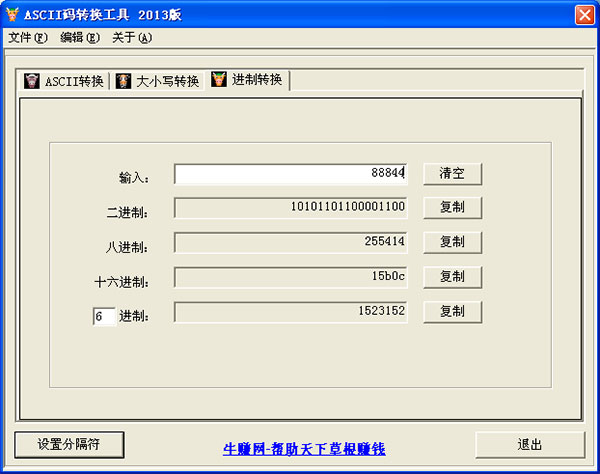Click the title bar text ASCII码转换工具 2013版
This screenshot has width=600, height=474.
tap(103, 15)
